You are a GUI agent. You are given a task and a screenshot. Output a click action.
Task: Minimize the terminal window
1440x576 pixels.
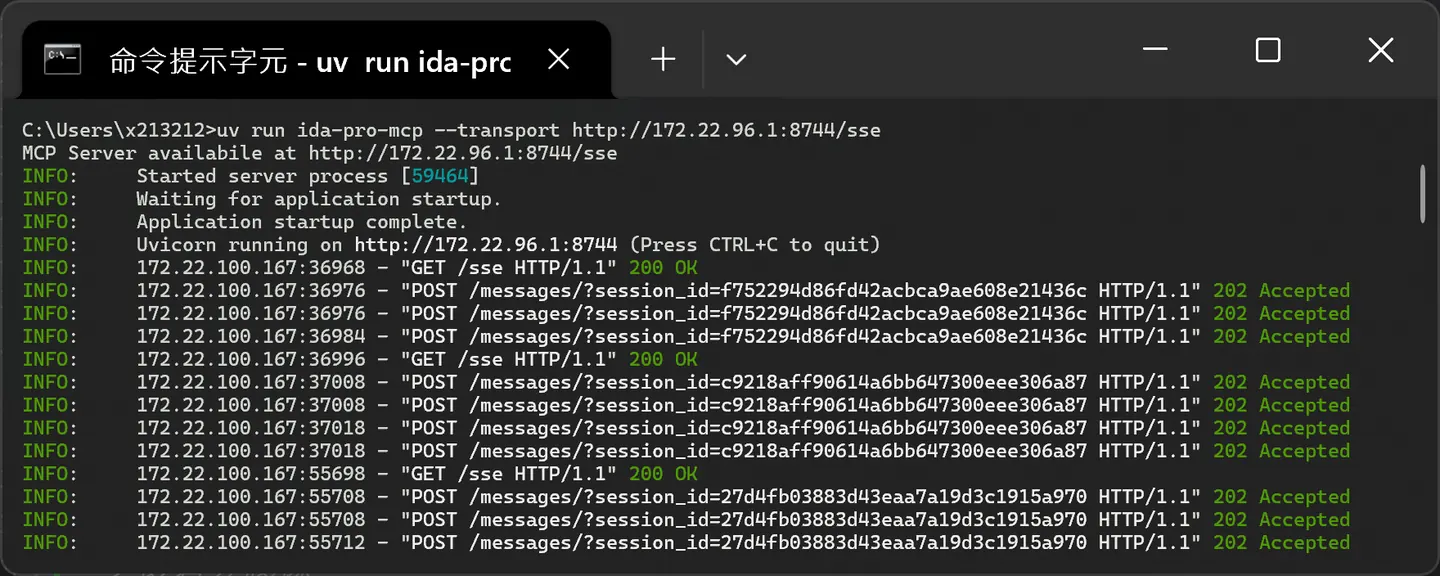click(x=1155, y=50)
